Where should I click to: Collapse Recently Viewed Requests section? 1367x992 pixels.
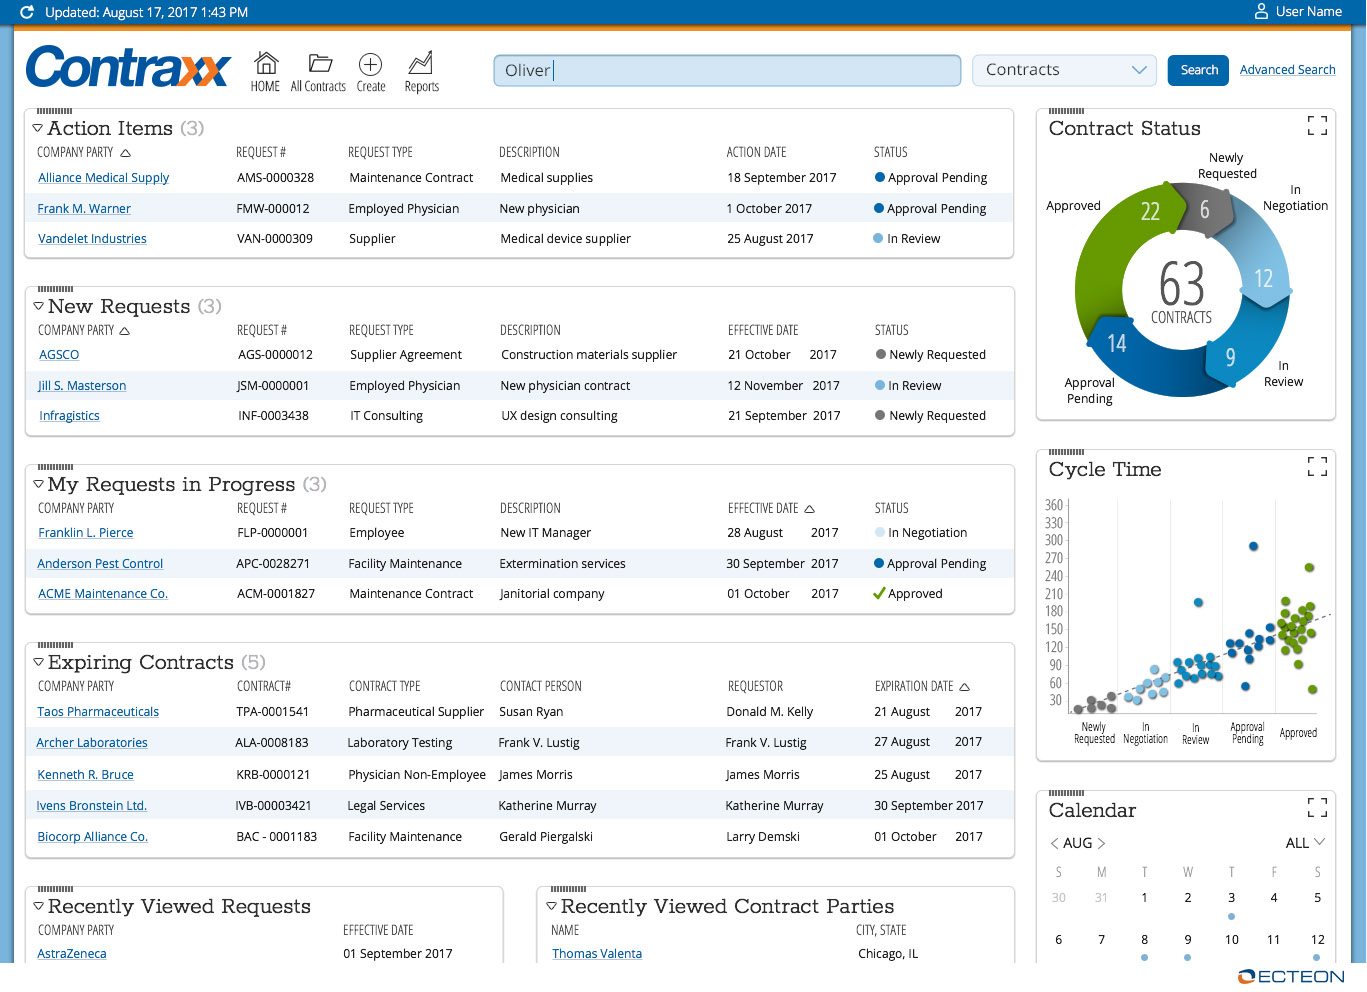click(x=38, y=906)
